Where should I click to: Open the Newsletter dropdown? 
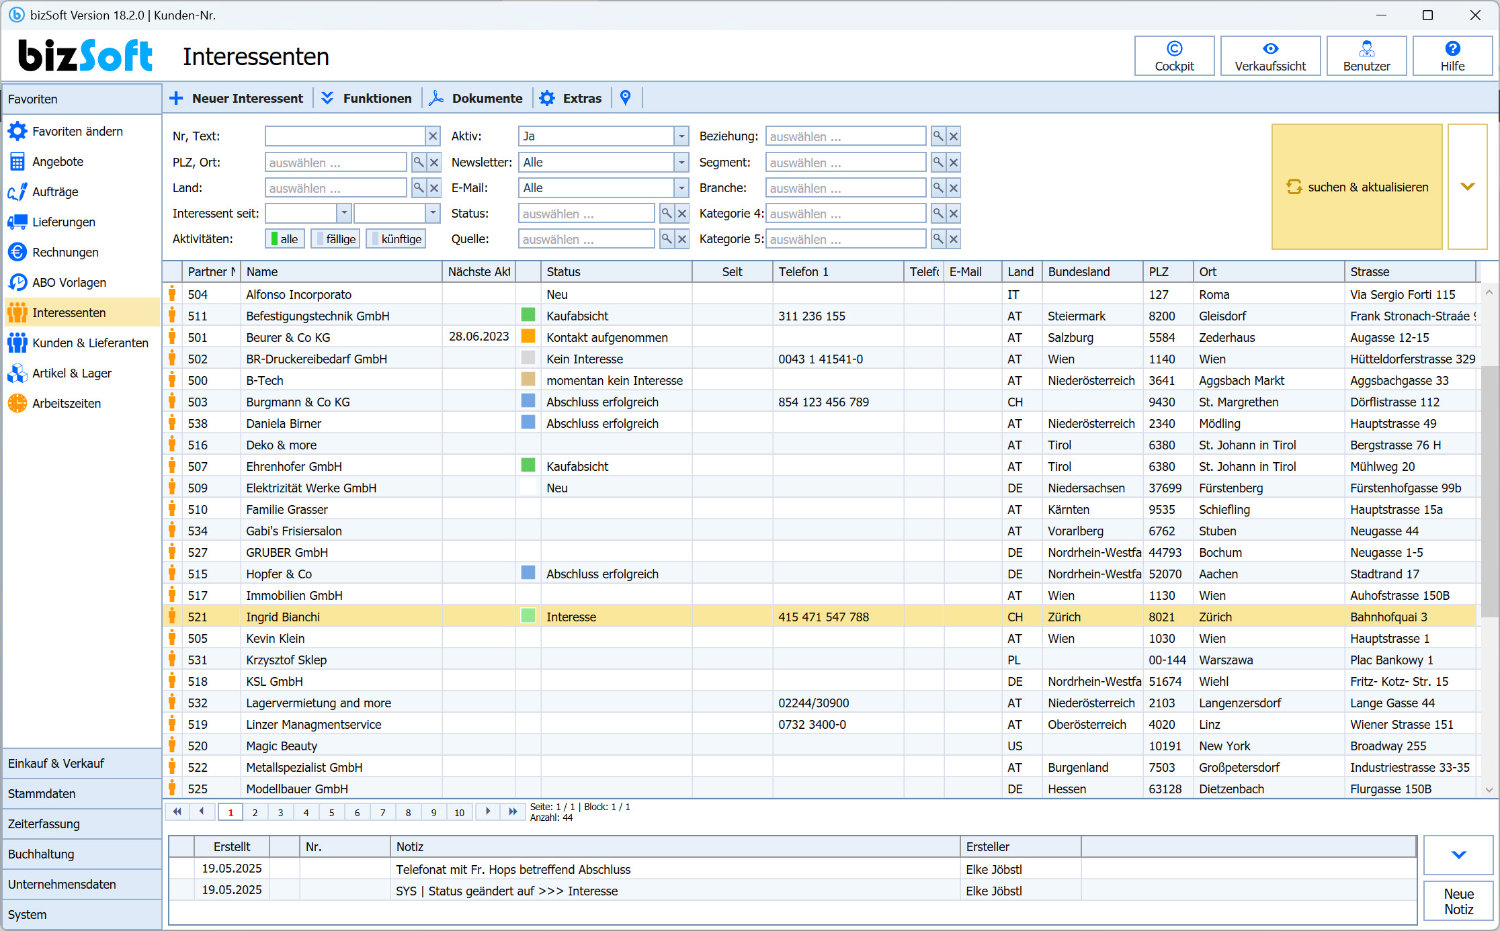pyautogui.click(x=681, y=162)
